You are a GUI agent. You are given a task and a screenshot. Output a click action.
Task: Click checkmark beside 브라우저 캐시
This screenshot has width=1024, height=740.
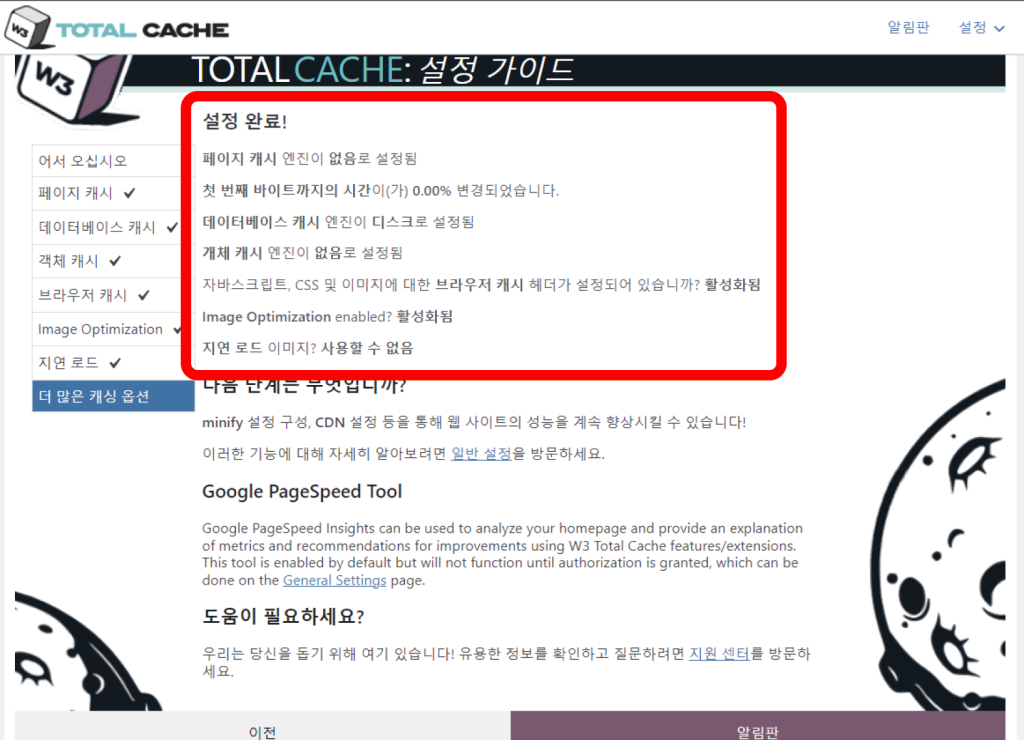[144, 295]
